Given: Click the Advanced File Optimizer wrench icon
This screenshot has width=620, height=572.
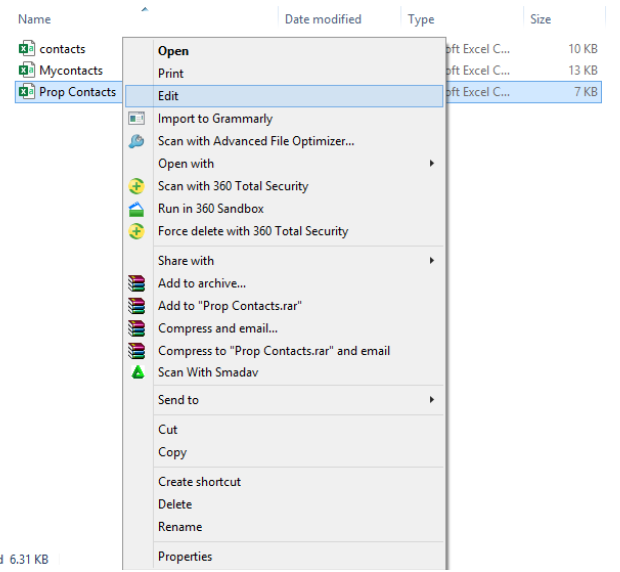Looking at the screenshot, I should pos(136,141).
